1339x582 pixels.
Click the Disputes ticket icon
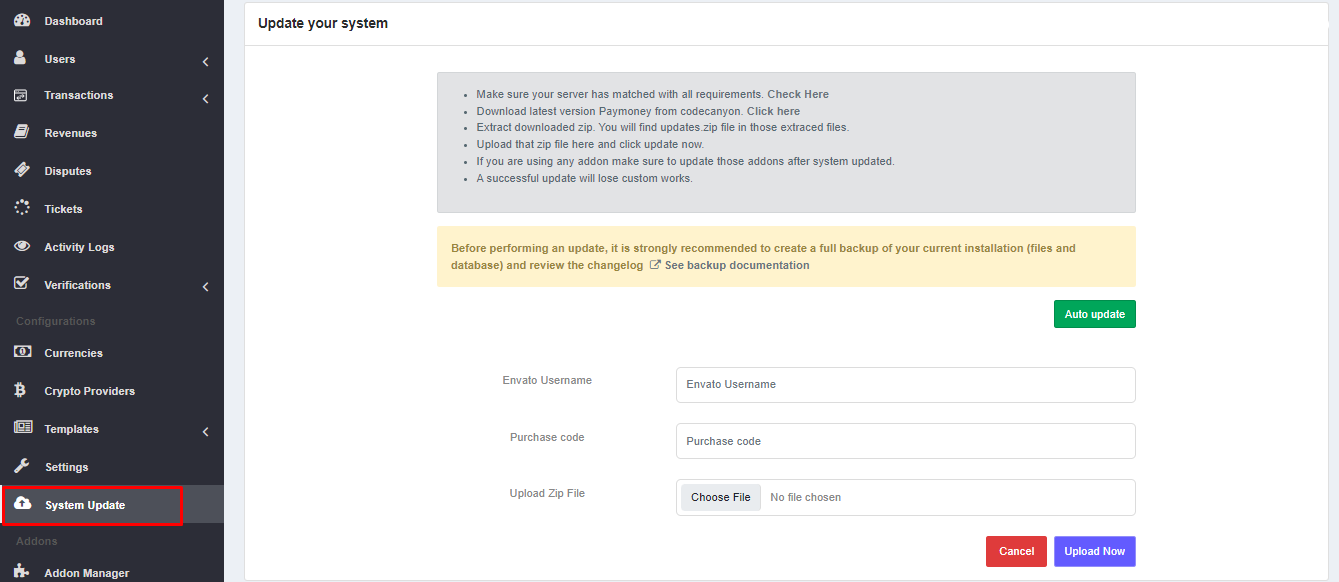pyautogui.click(x=22, y=170)
